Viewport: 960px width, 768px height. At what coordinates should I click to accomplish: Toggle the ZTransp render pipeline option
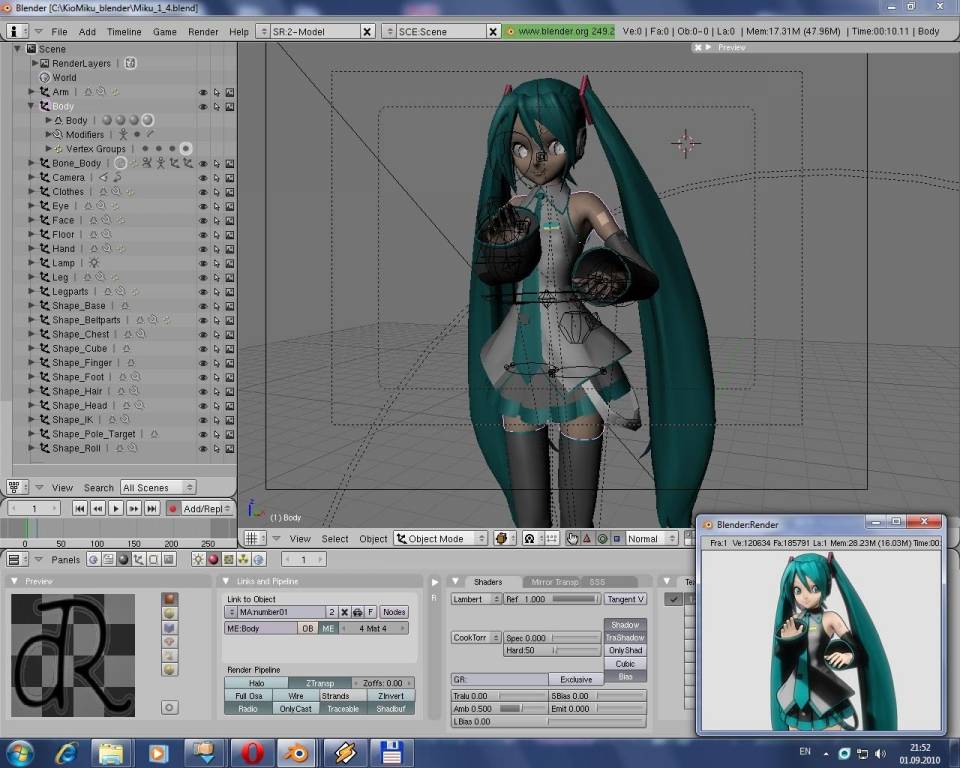pyautogui.click(x=320, y=683)
